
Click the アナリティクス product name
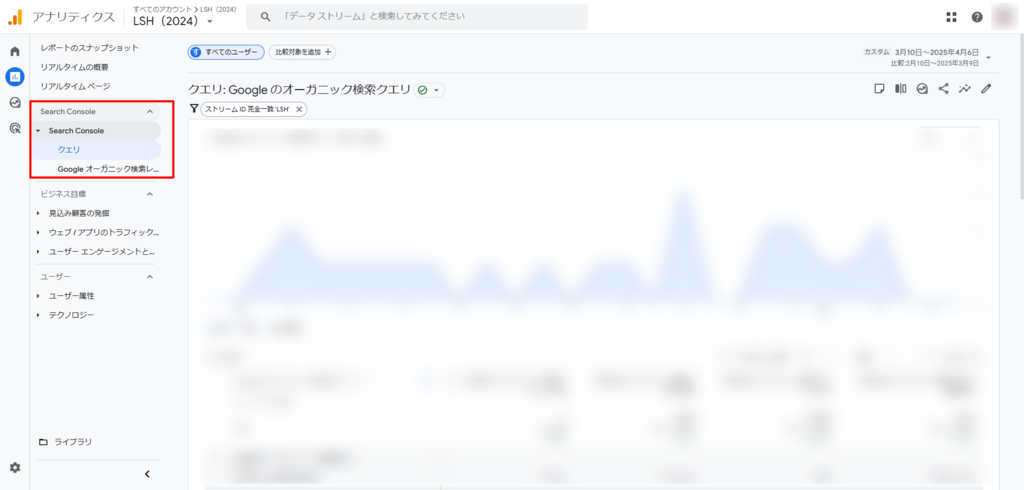[x=74, y=17]
